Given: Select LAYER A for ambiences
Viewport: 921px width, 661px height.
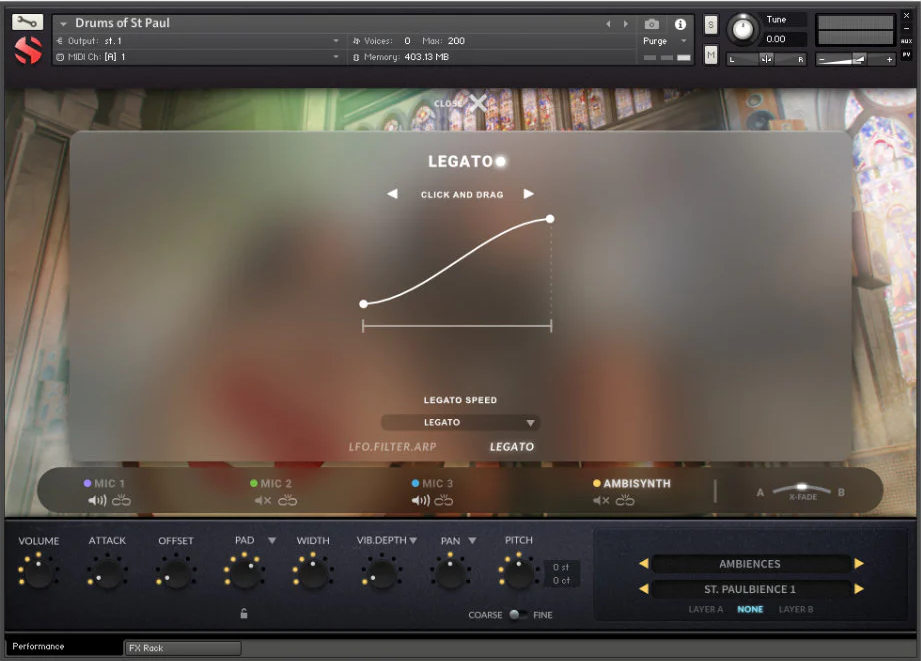Looking at the screenshot, I should (x=706, y=609).
